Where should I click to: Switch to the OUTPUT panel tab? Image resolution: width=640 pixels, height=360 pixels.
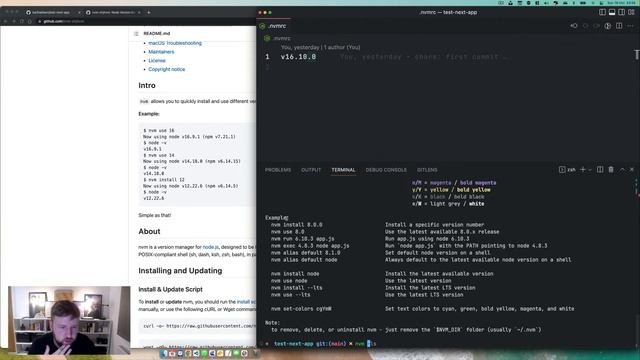click(x=311, y=170)
